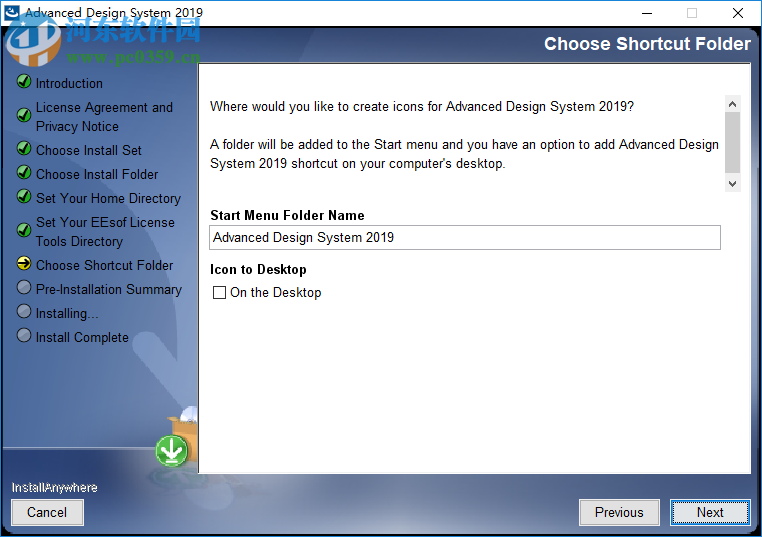Image resolution: width=762 pixels, height=537 pixels.
Task: Click the description scroll up arrow
Action: [732, 104]
